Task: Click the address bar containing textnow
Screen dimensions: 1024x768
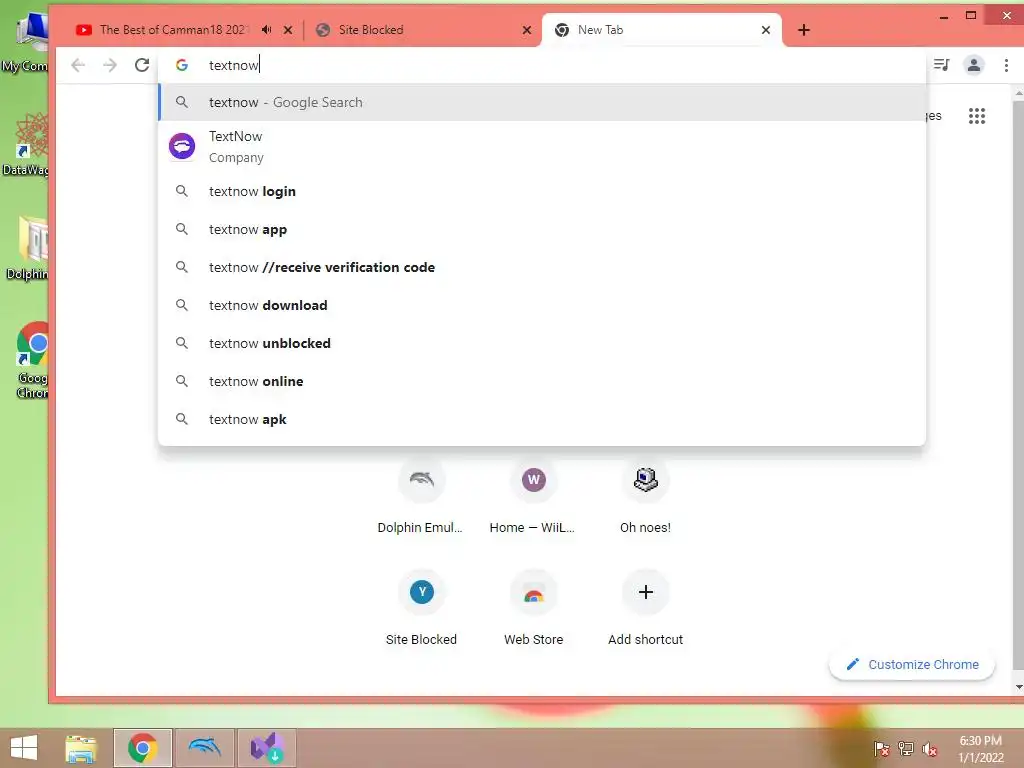Action: pos(542,65)
